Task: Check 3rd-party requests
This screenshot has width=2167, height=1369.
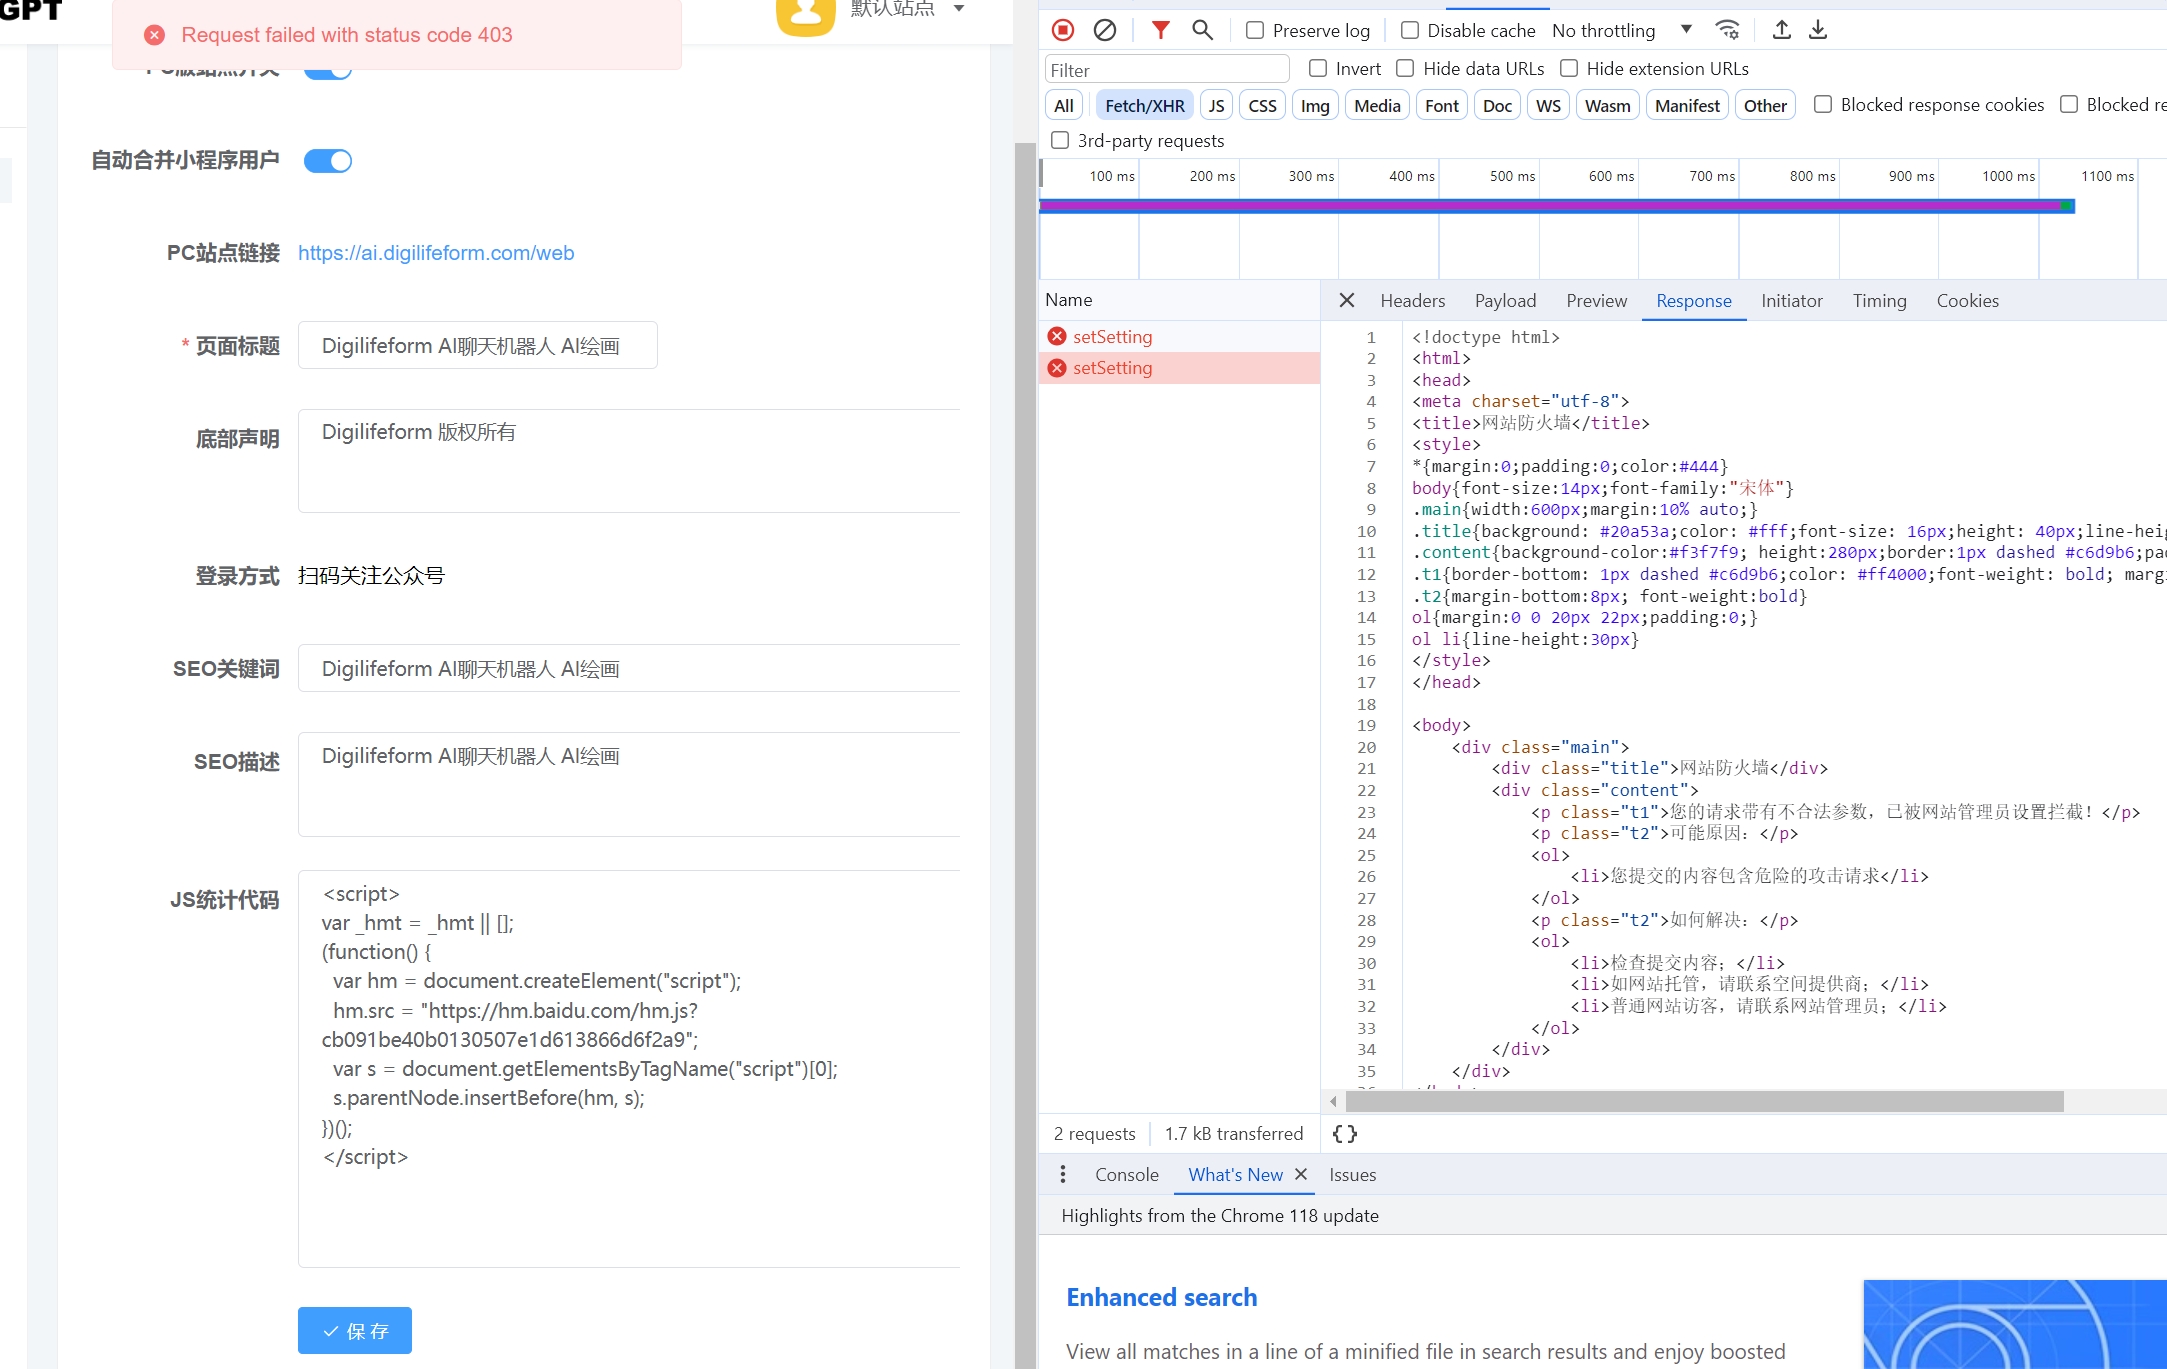Action: click(x=1059, y=140)
